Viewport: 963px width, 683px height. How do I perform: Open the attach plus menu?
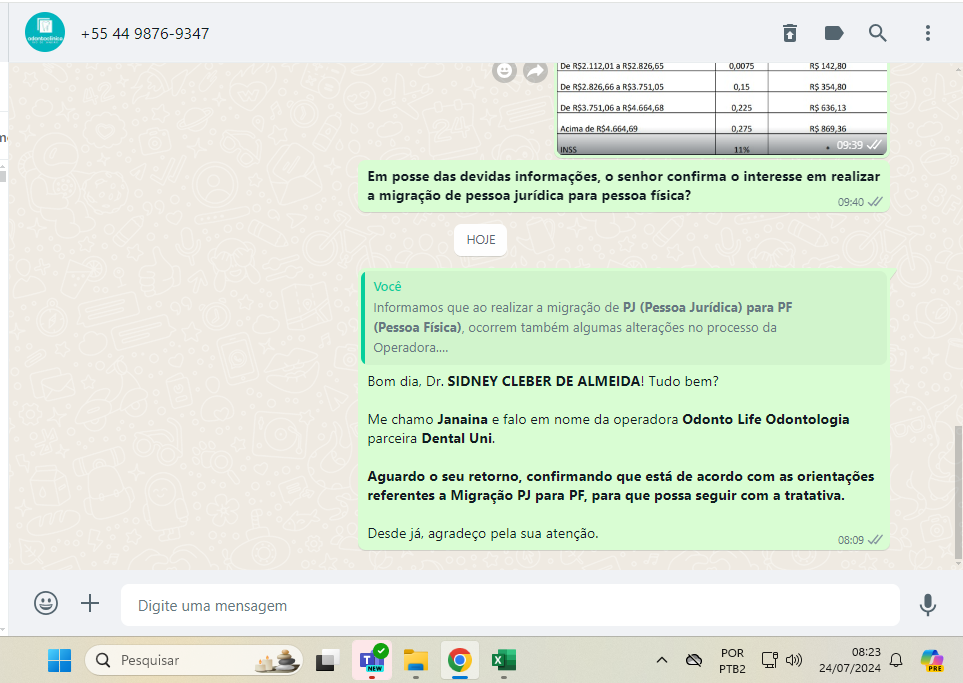click(90, 603)
